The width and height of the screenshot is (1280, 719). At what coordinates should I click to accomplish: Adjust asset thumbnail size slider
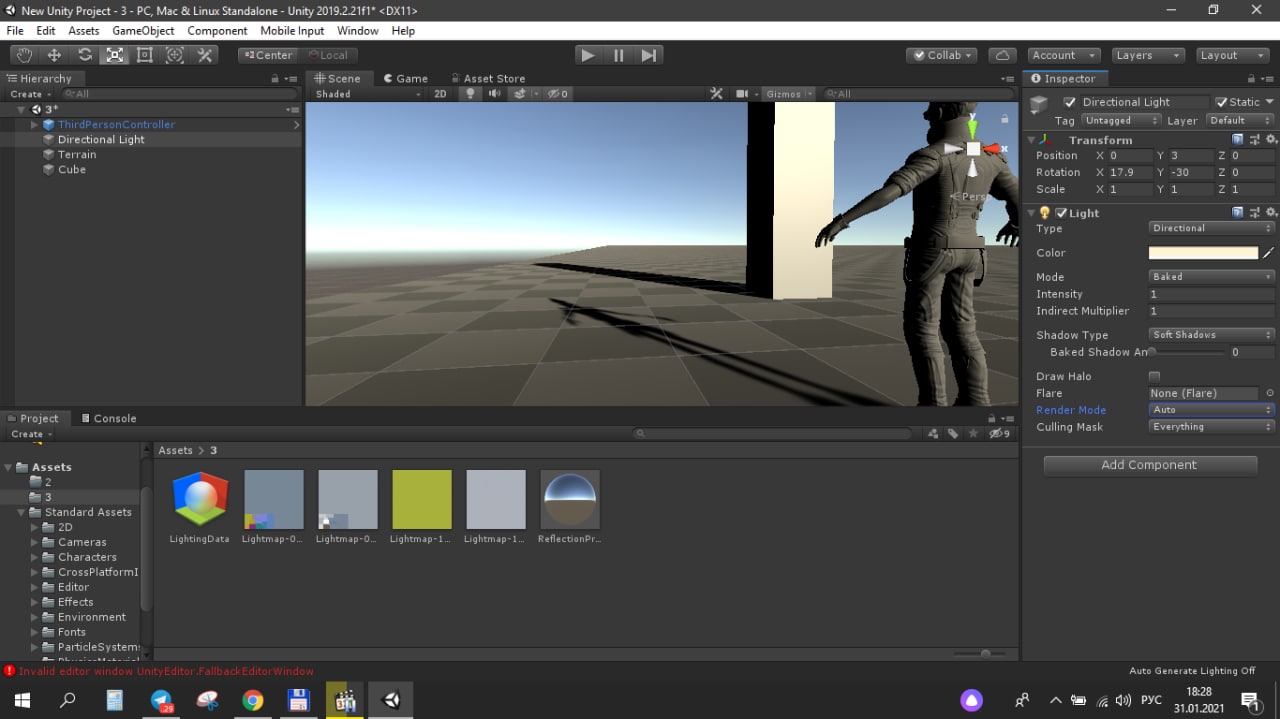[x=978, y=654]
